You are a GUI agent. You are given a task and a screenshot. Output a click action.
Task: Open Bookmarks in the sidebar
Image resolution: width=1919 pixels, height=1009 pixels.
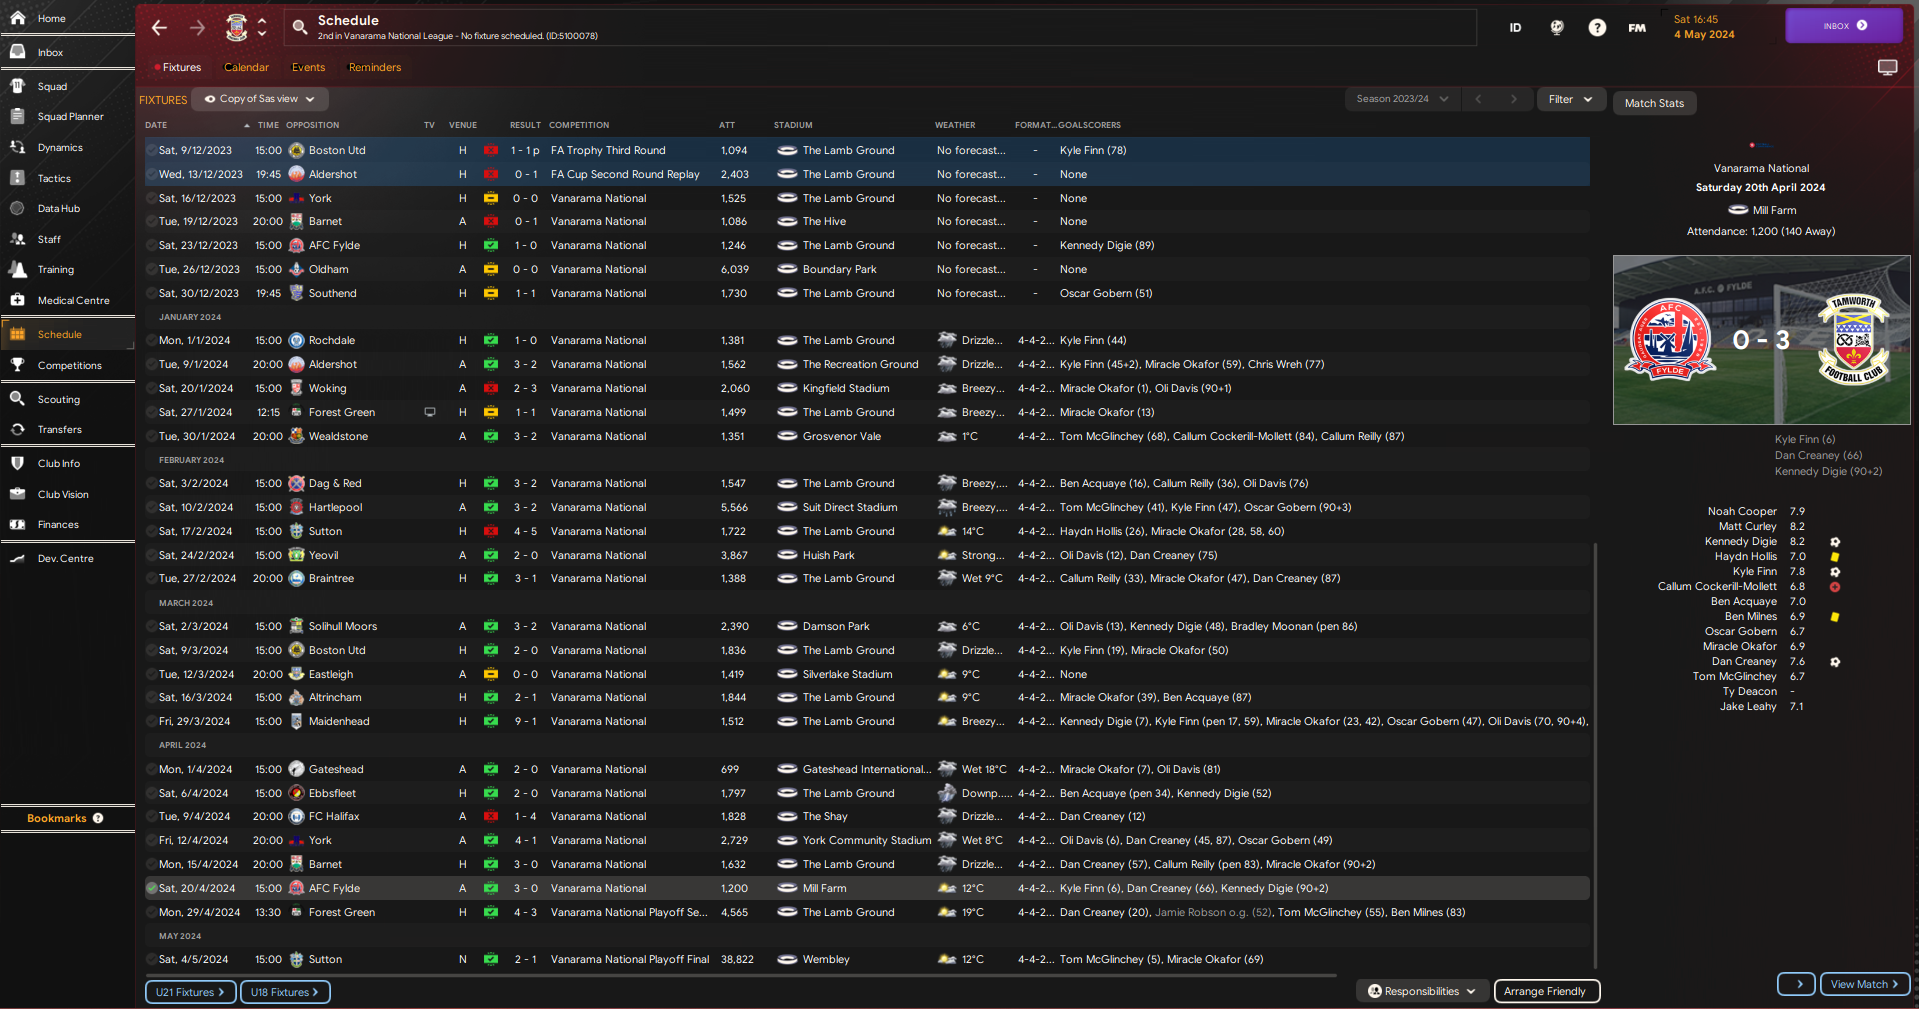coord(66,818)
